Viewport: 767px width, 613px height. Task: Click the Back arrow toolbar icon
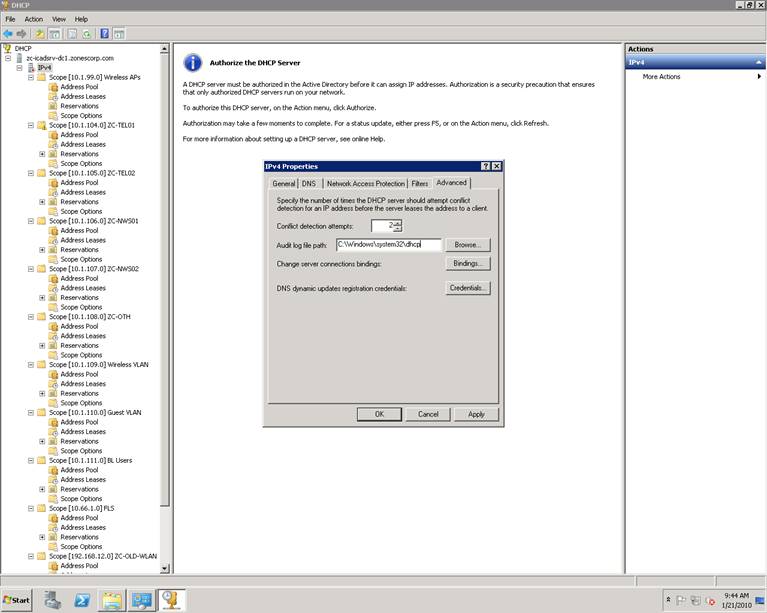8,33
